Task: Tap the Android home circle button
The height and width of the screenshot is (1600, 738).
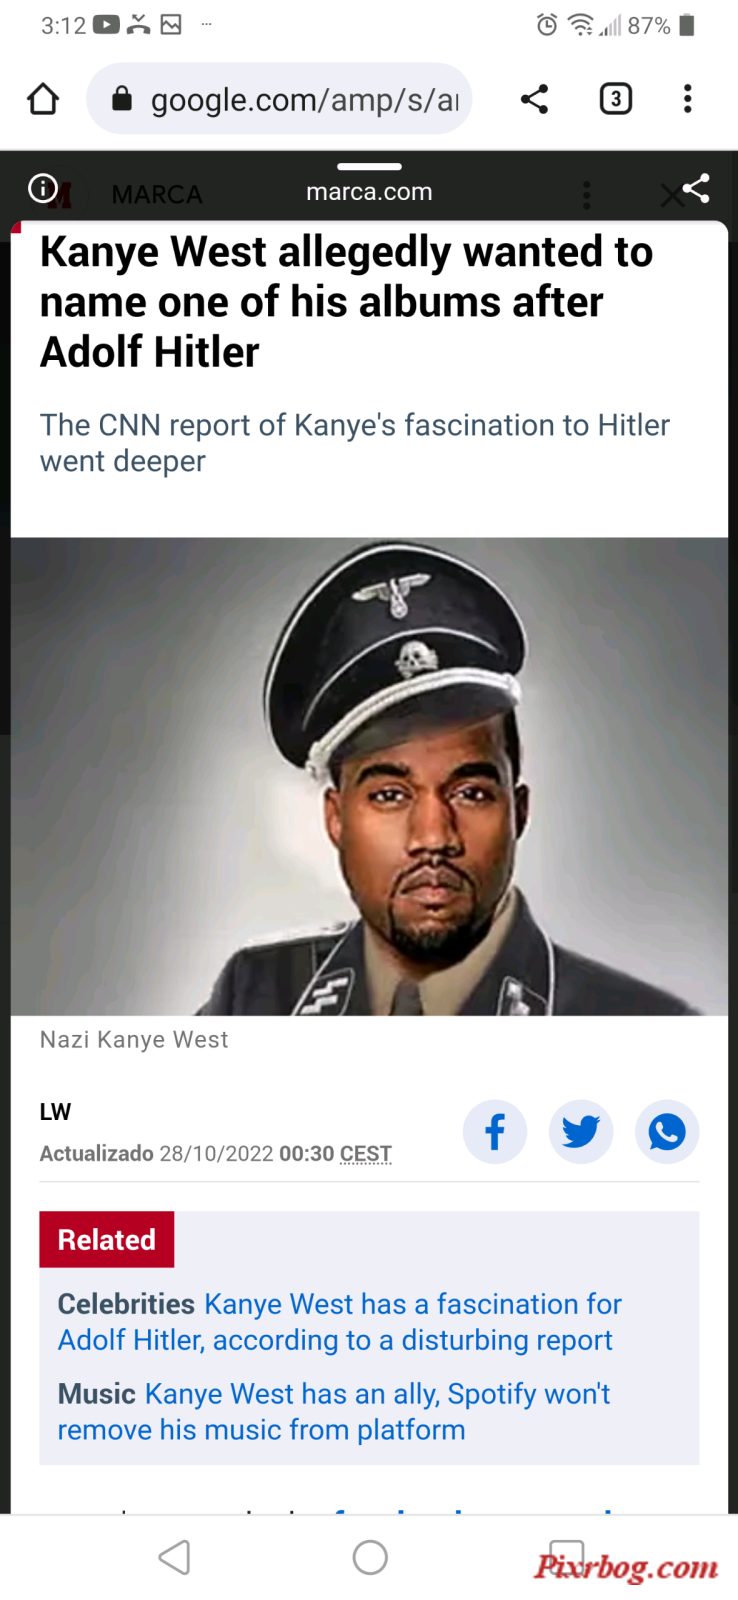Action: (x=370, y=1557)
